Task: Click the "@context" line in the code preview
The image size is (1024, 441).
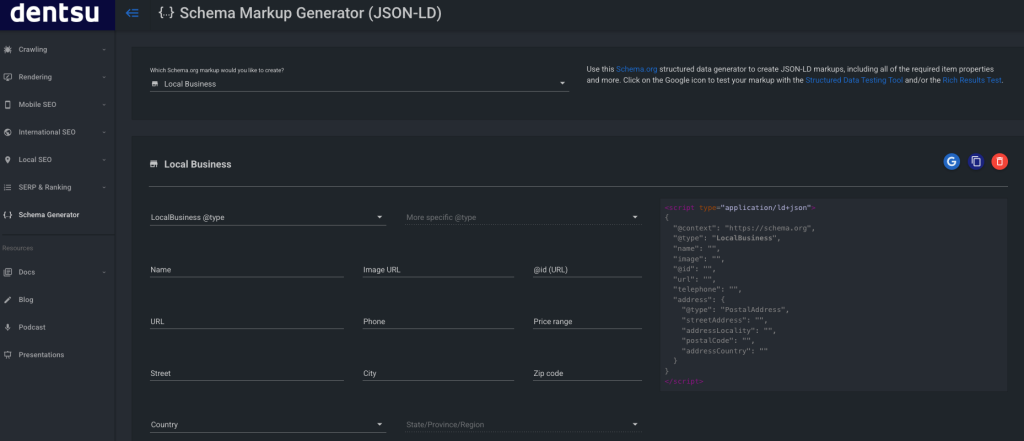Action: coord(744,229)
